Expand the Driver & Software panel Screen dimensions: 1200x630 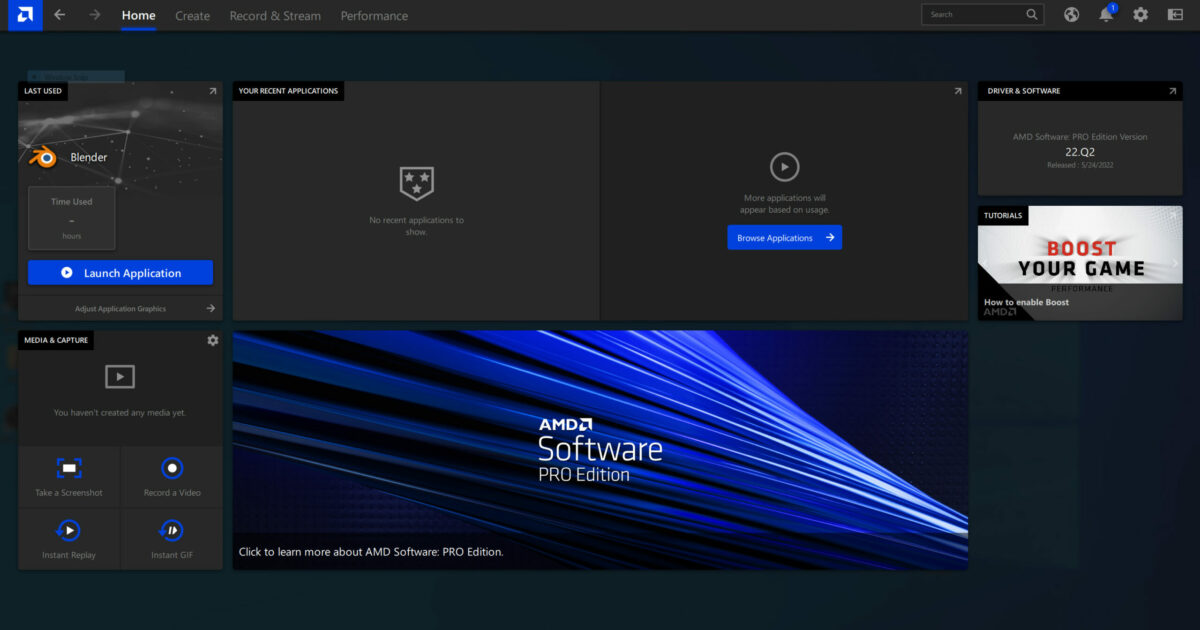click(1171, 90)
